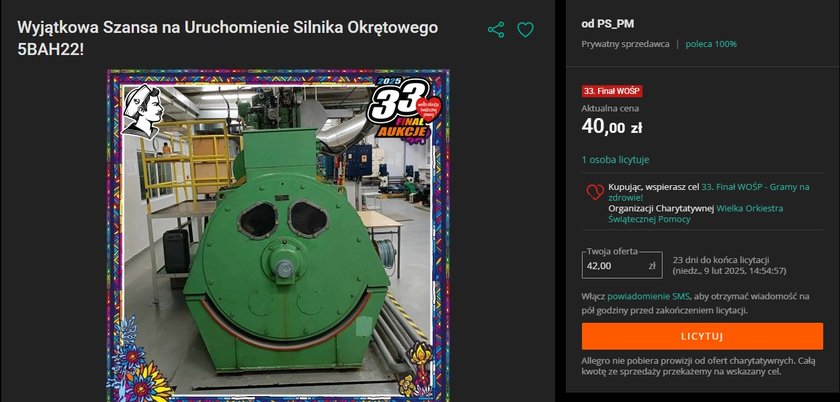Click the sailor head logo in photo
Viewport: 840px width, 402px height.
pyautogui.click(x=143, y=111)
